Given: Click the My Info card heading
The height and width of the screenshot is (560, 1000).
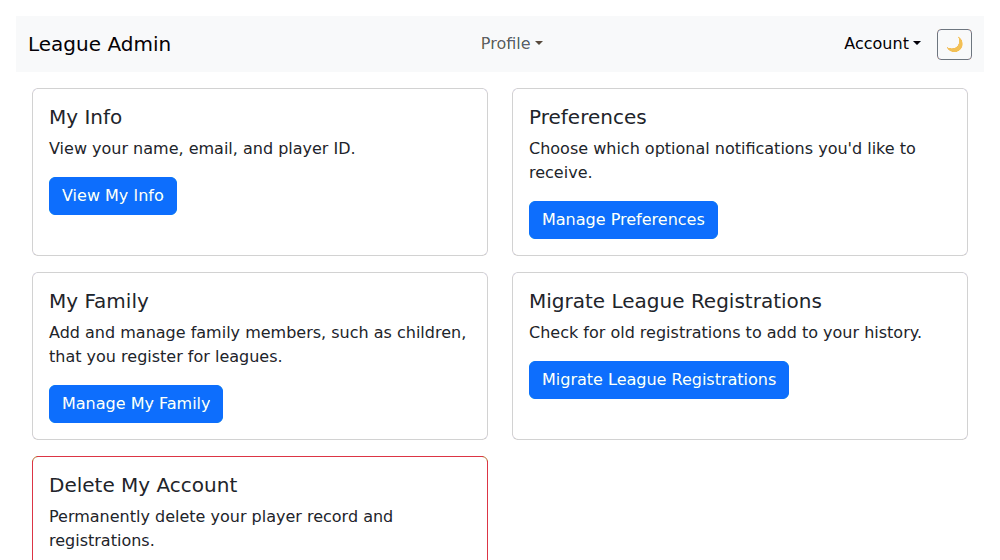Looking at the screenshot, I should pos(85,117).
